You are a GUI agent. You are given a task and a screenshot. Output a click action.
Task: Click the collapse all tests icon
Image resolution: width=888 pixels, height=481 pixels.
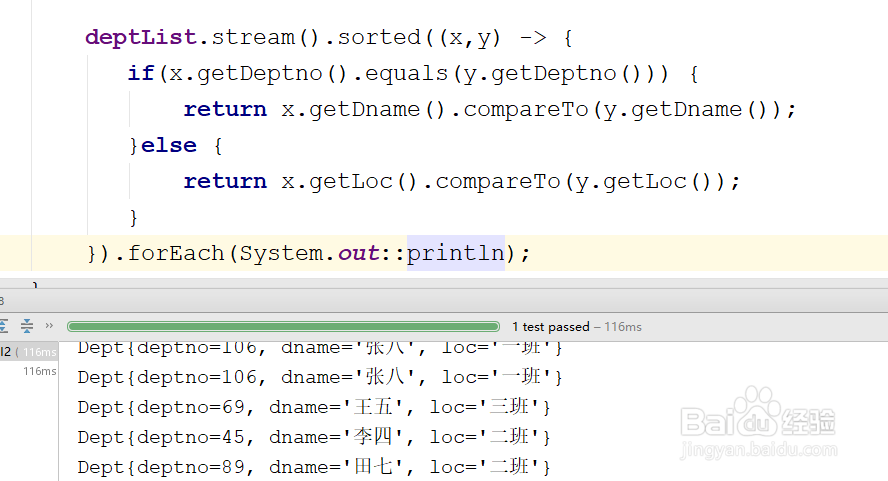pos(27,326)
